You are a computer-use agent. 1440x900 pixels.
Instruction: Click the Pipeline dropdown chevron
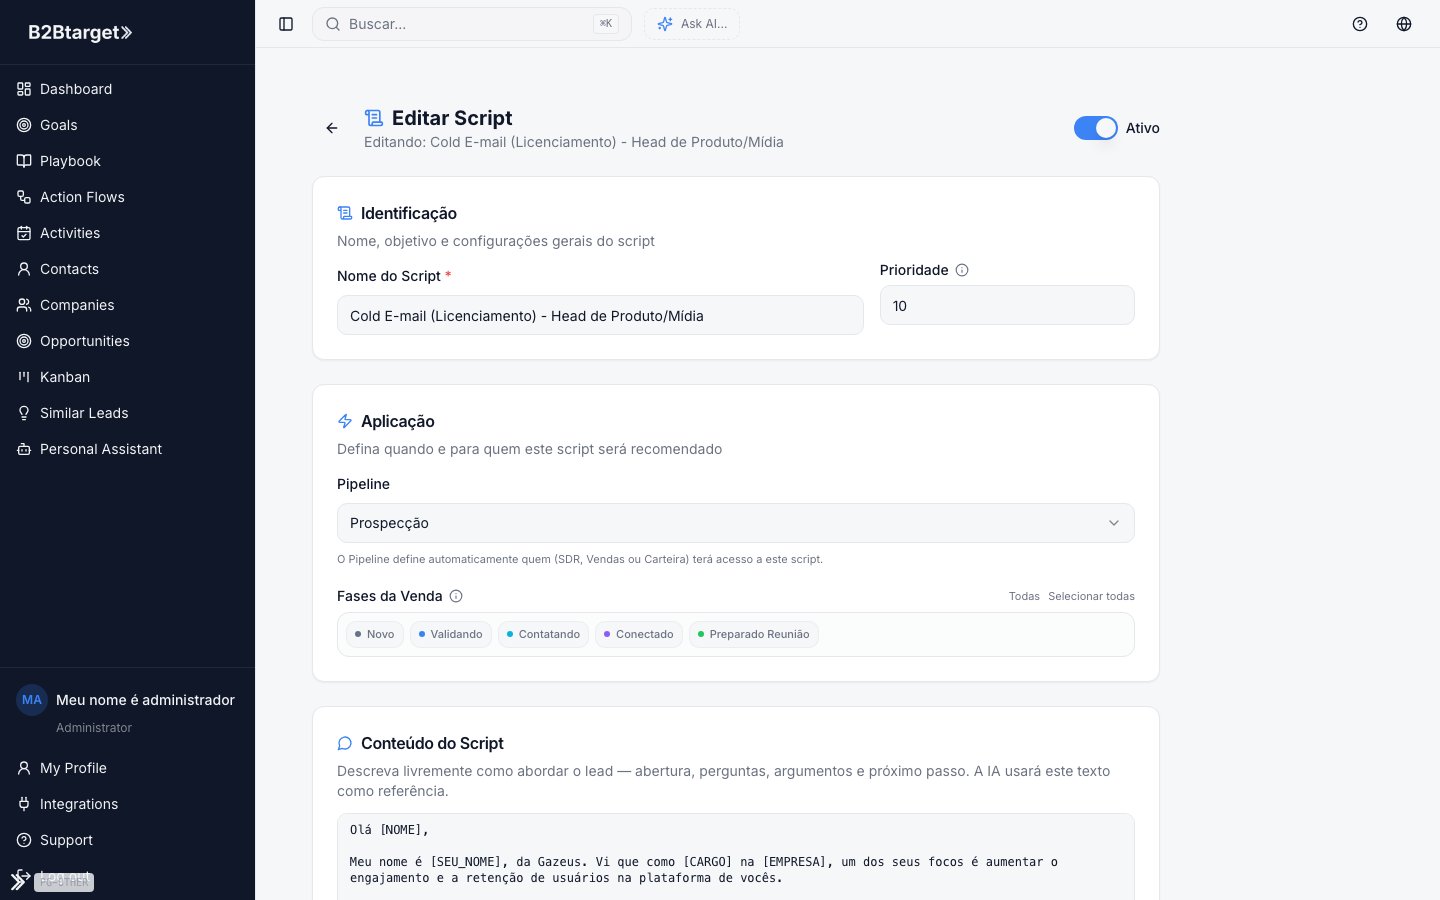pyautogui.click(x=1114, y=523)
